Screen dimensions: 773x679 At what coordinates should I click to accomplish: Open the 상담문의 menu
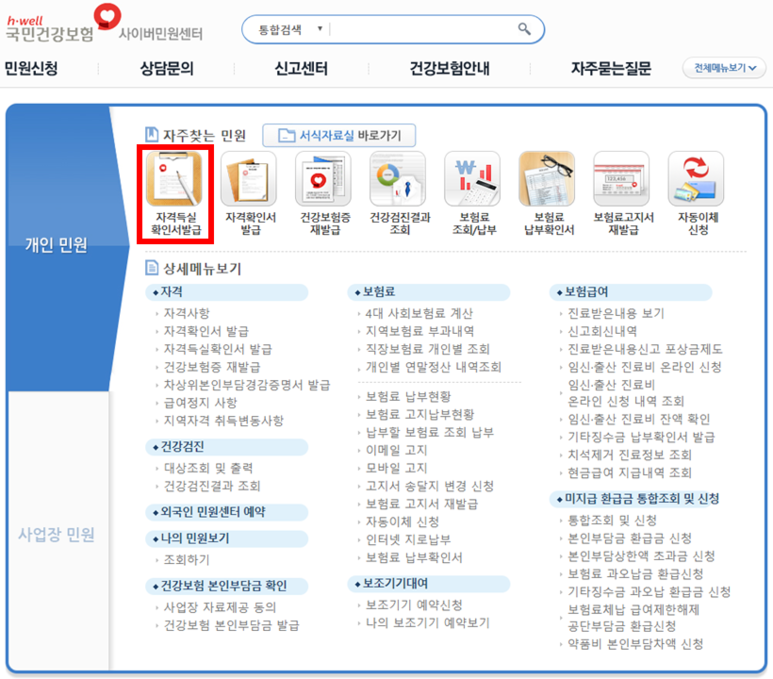[x=167, y=68]
